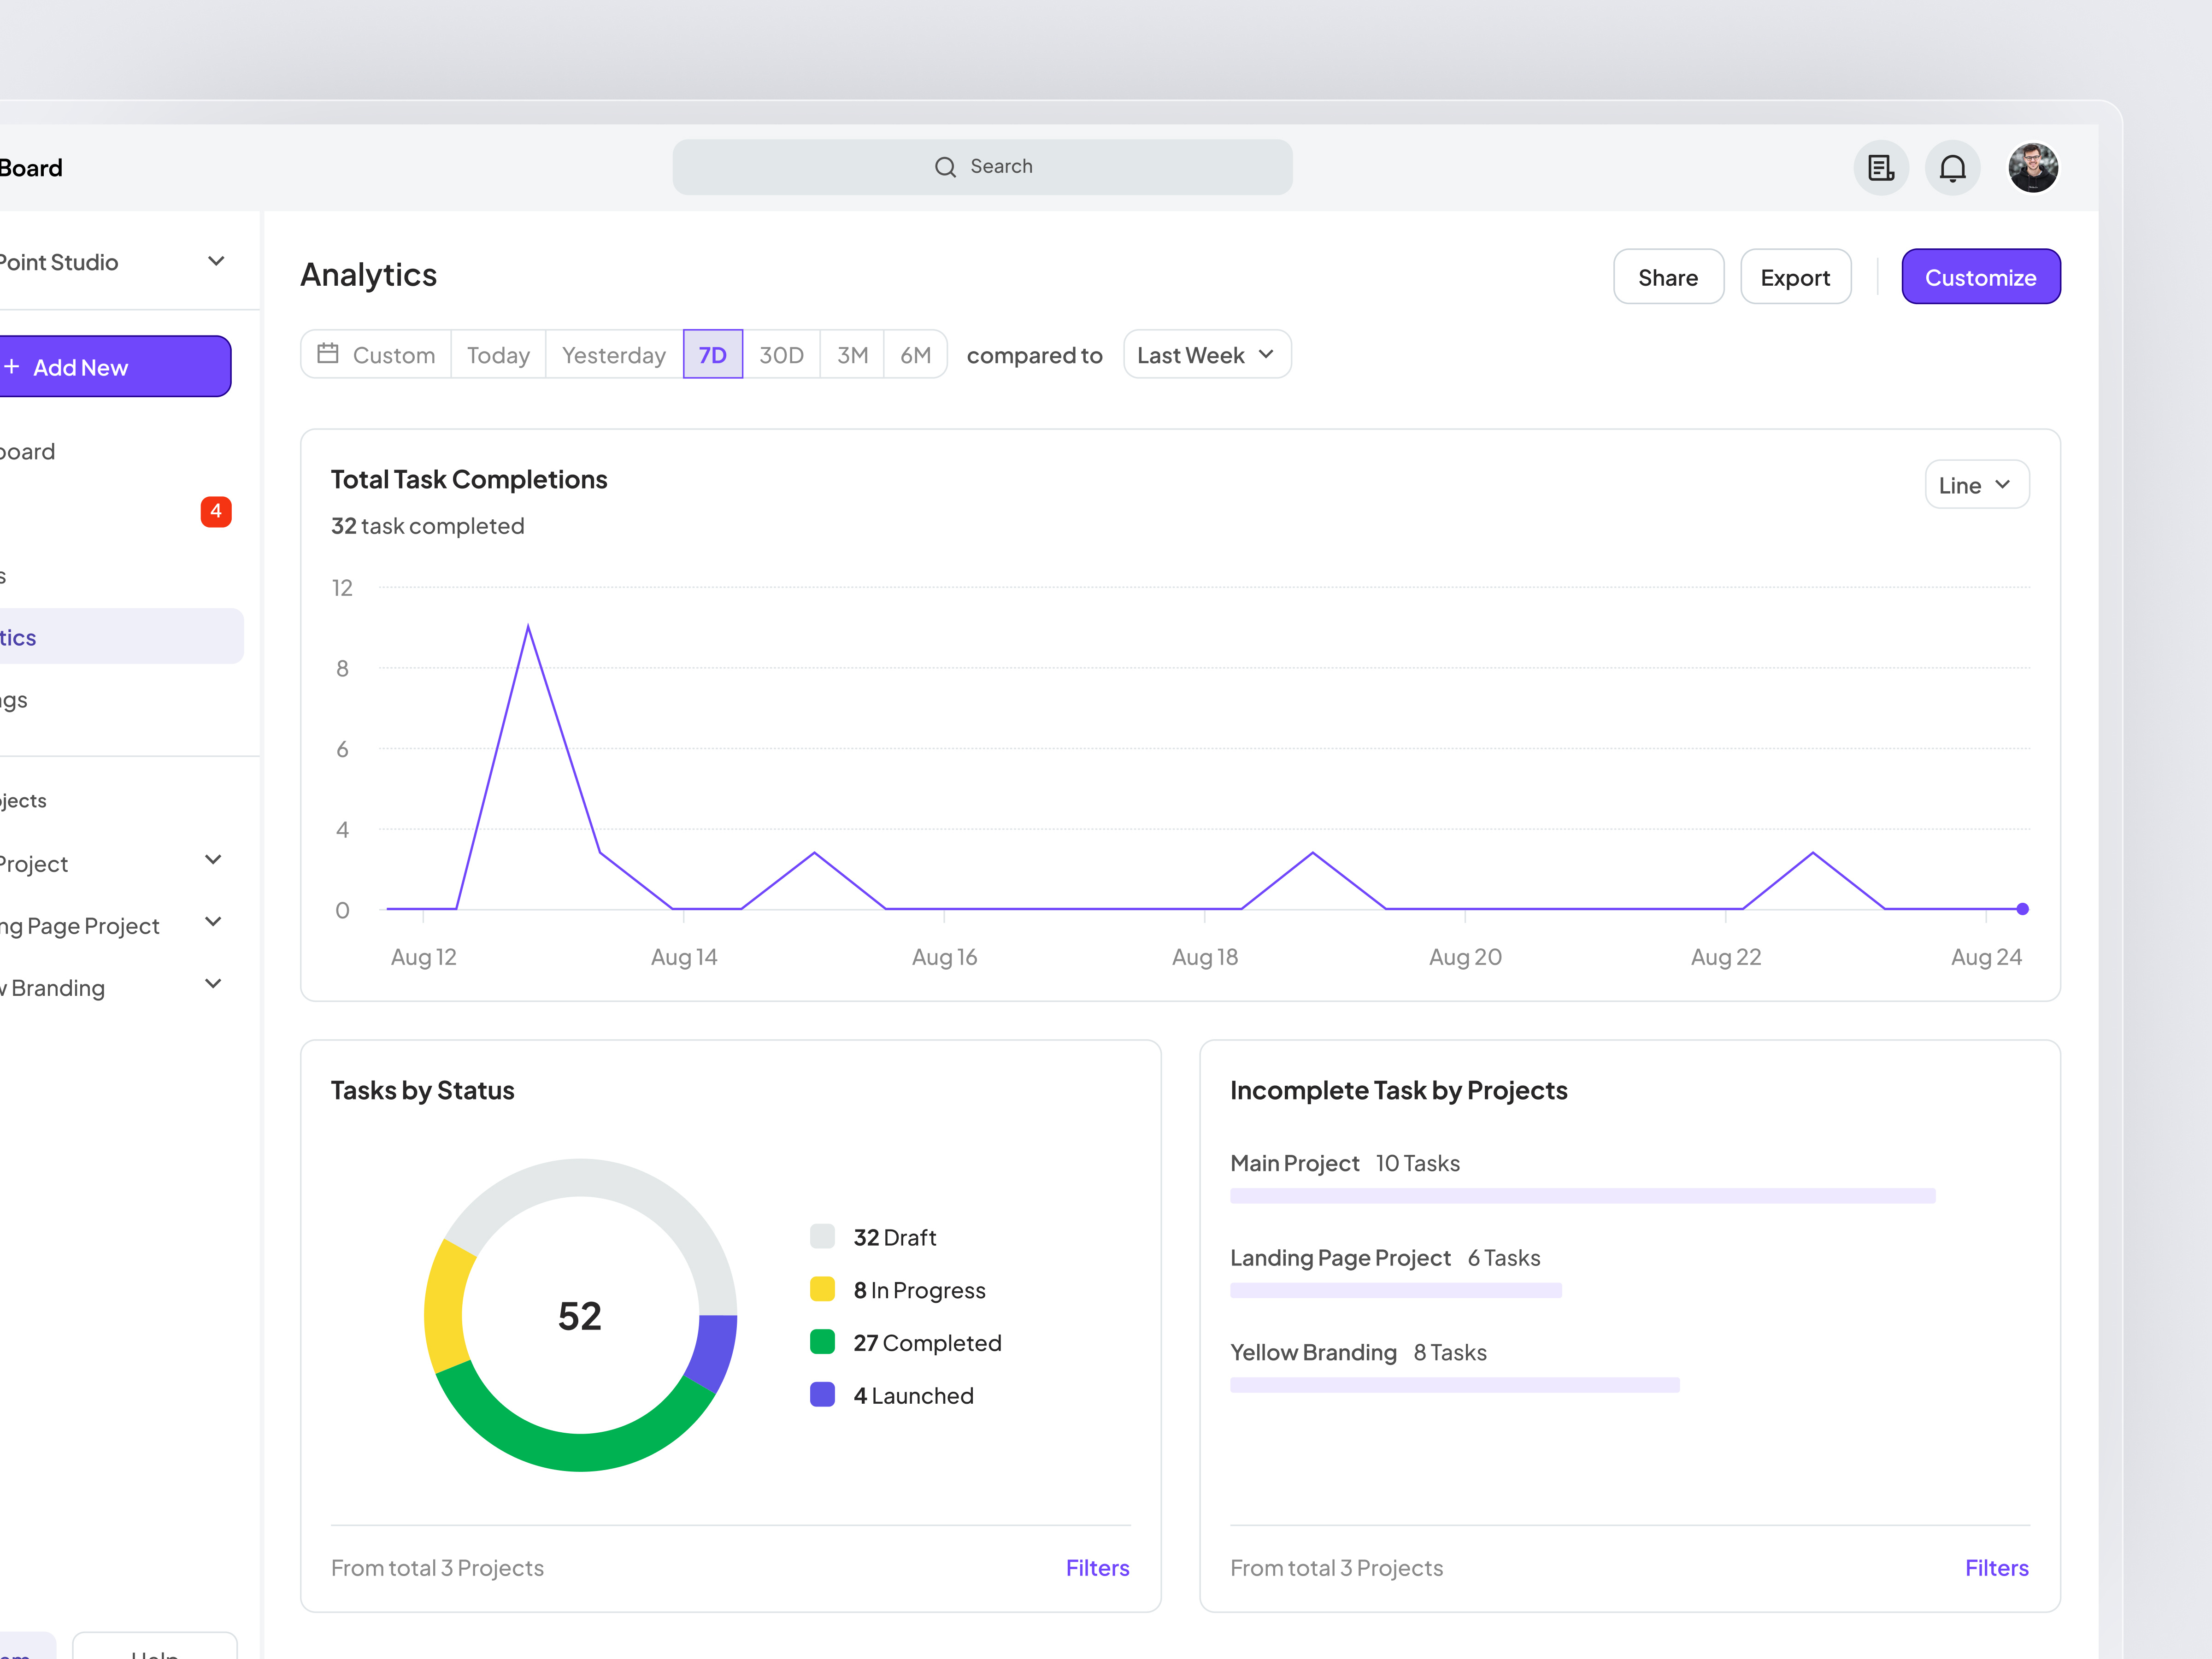Select the 30D time range
This screenshot has width=2212, height=1659.
click(x=782, y=354)
